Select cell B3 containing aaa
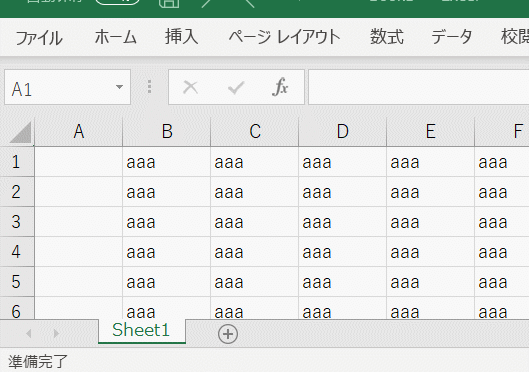The image size is (529, 372). coord(167,222)
